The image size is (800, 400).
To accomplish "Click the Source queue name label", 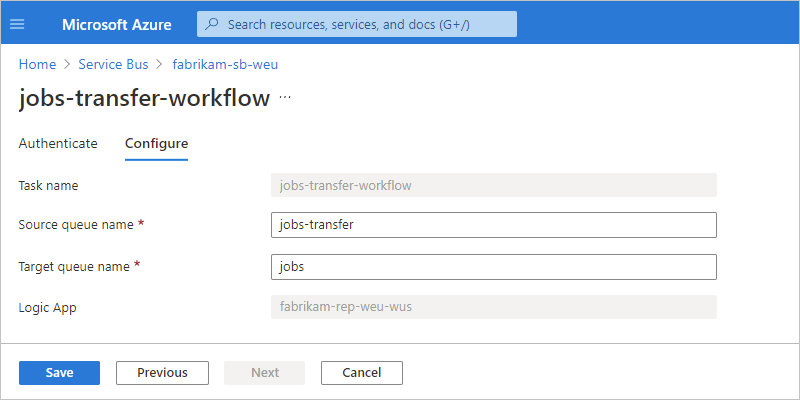I will (76, 225).
